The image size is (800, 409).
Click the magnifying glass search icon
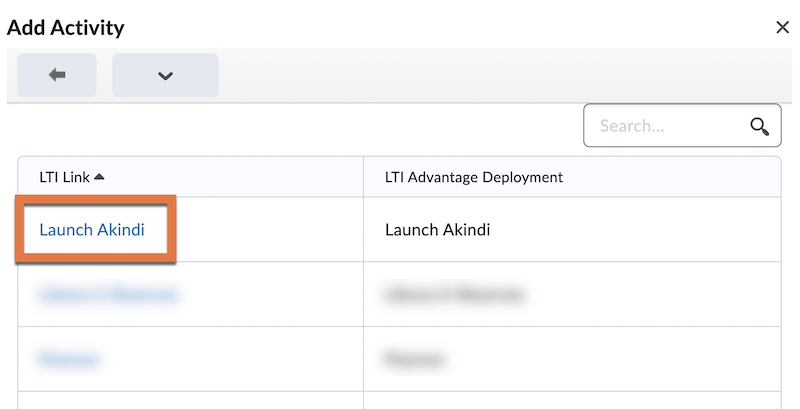point(759,126)
